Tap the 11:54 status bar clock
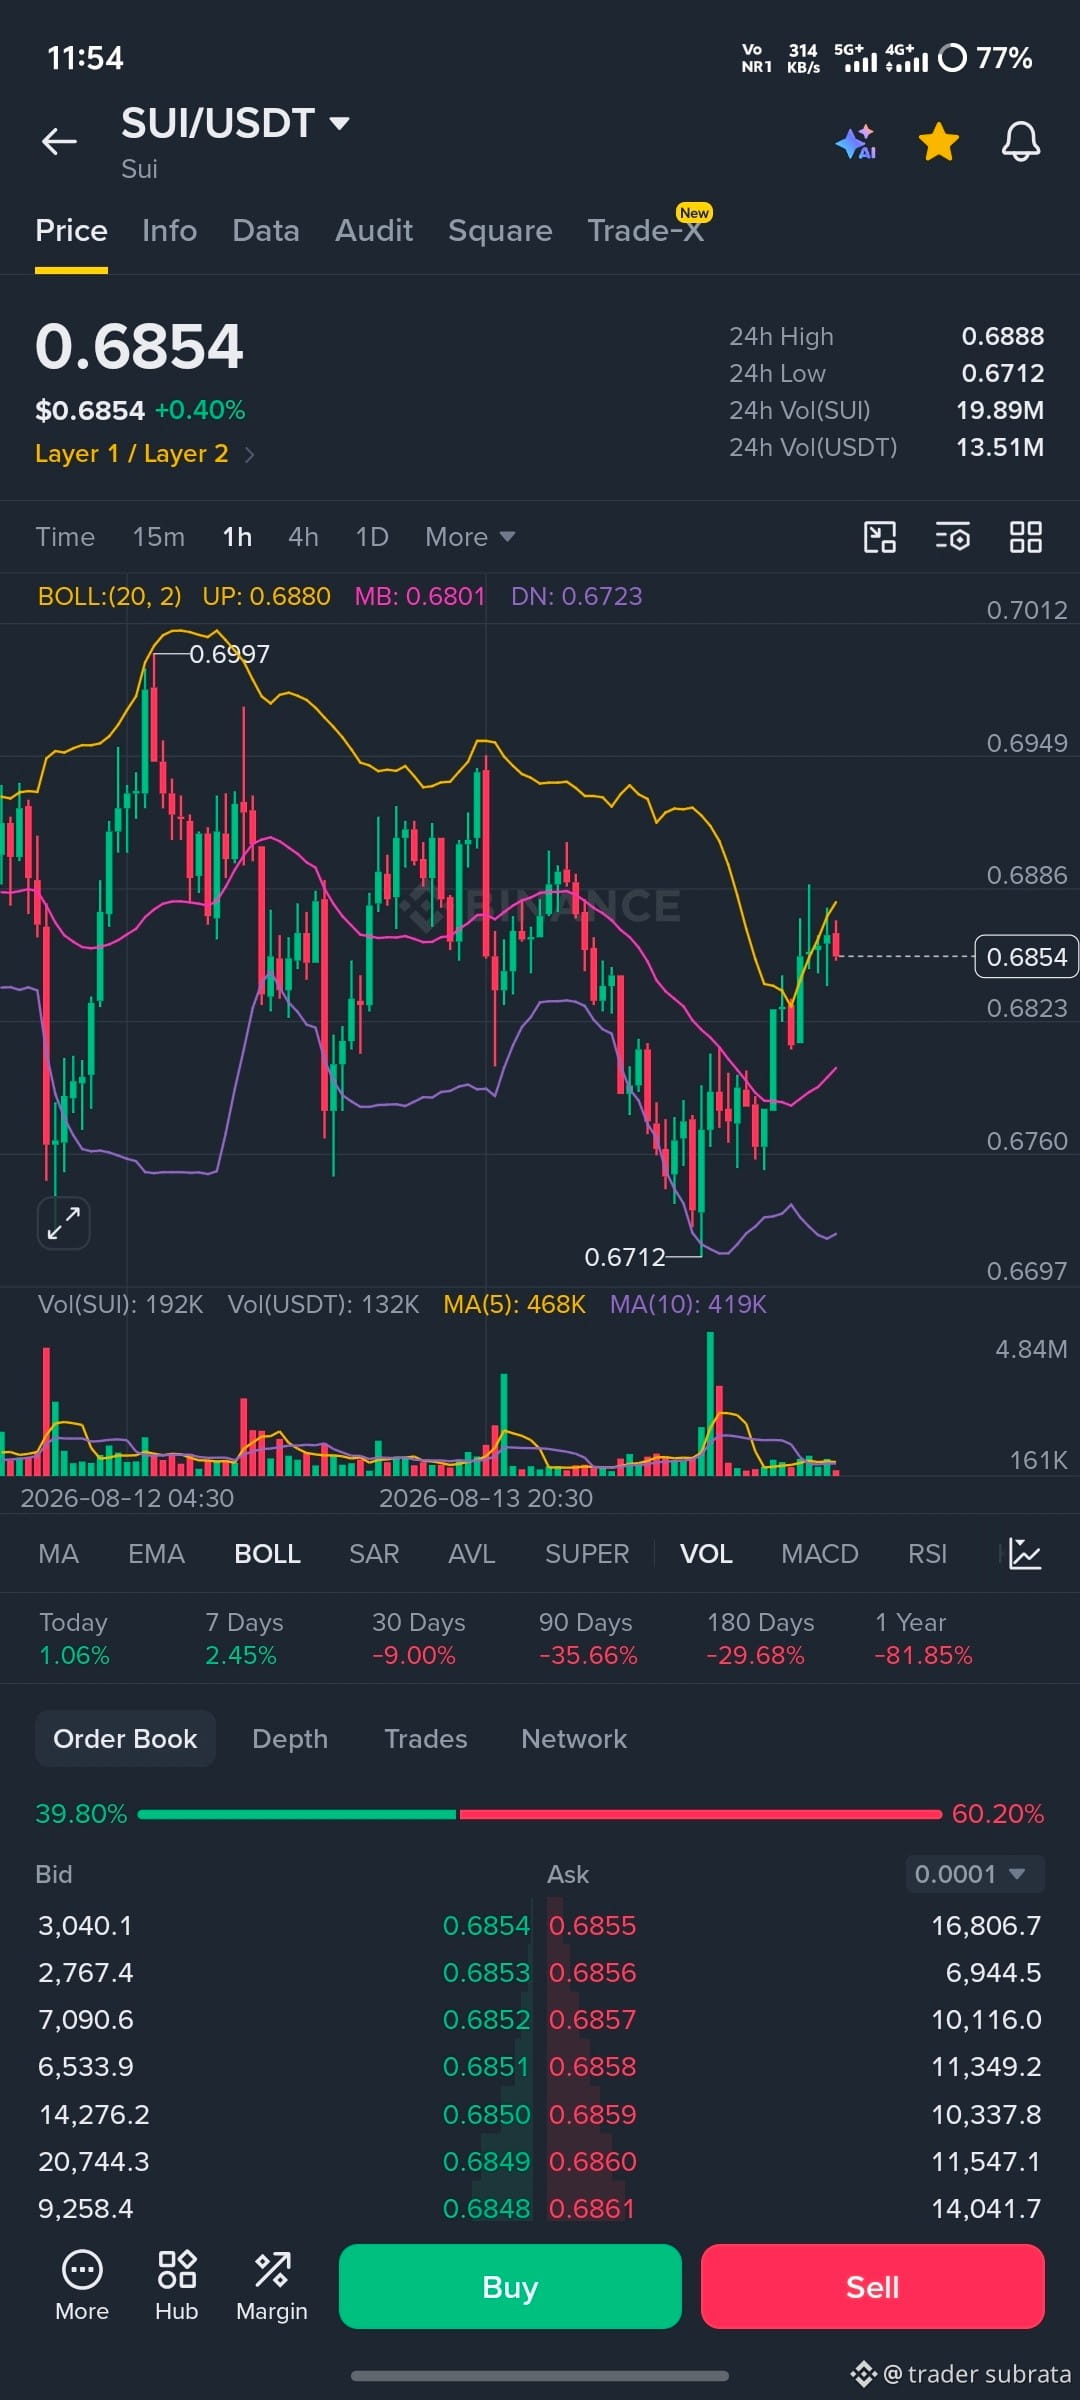This screenshot has width=1080, height=2400. point(85,58)
